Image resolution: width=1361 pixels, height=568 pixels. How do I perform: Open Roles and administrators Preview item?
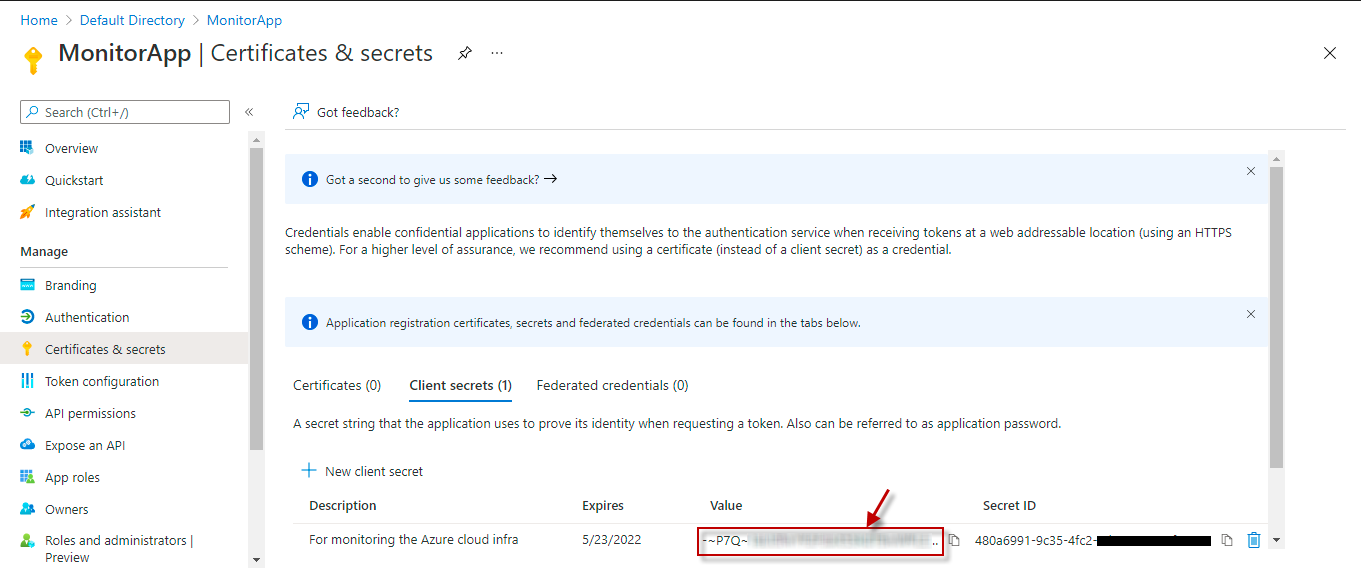[x=119, y=548]
